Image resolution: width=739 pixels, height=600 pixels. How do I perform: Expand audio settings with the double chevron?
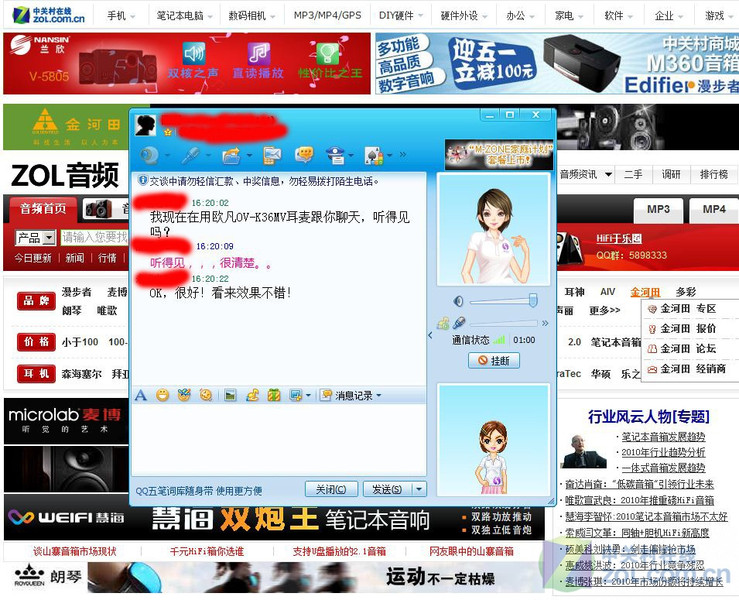(545, 323)
